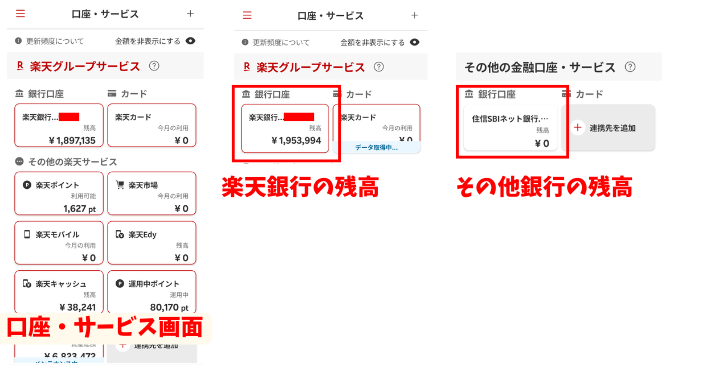Click the 連携先を追加 button
The height and width of the screenshot is (373, 714).
[609, 128]
